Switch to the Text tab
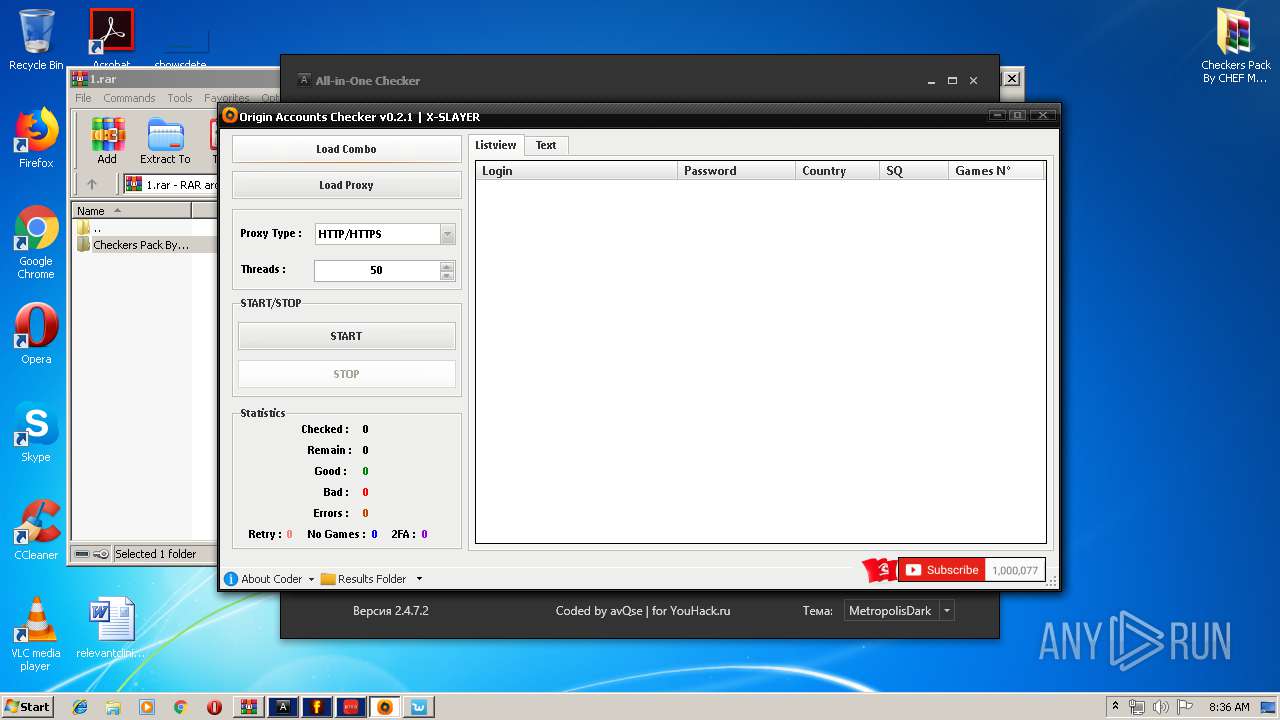This screenshot has width=1280, height=720. 546,146
